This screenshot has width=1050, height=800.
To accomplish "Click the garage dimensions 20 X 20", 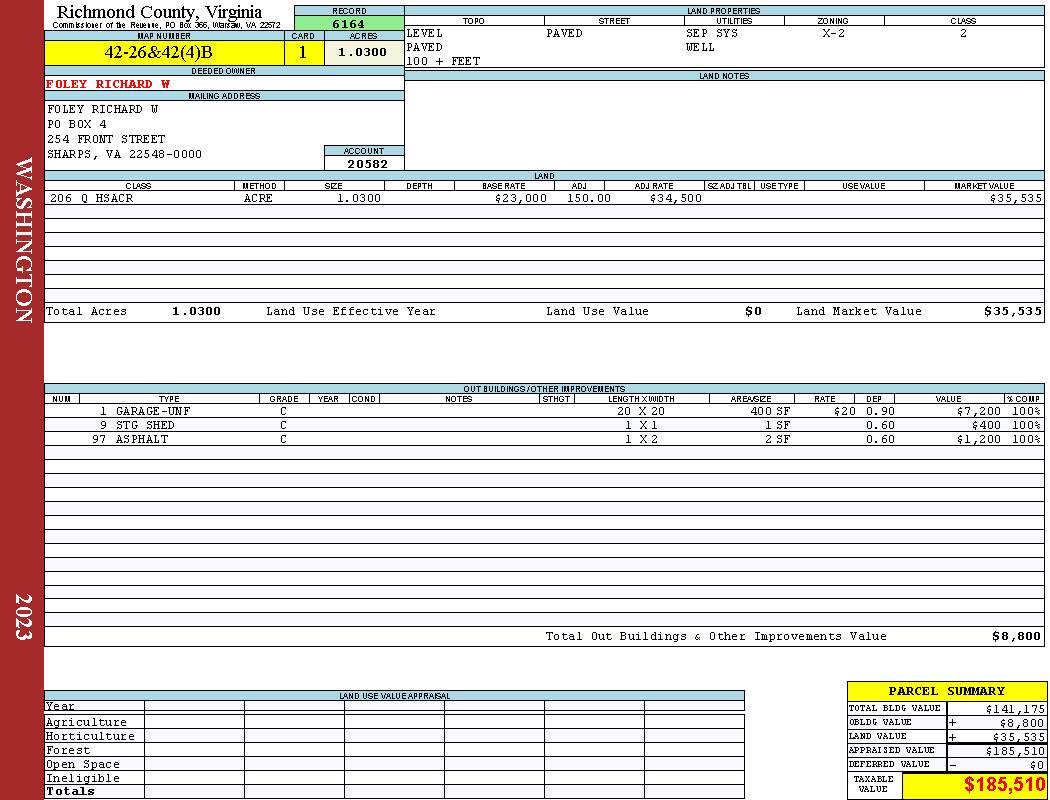I will (641, 411).
